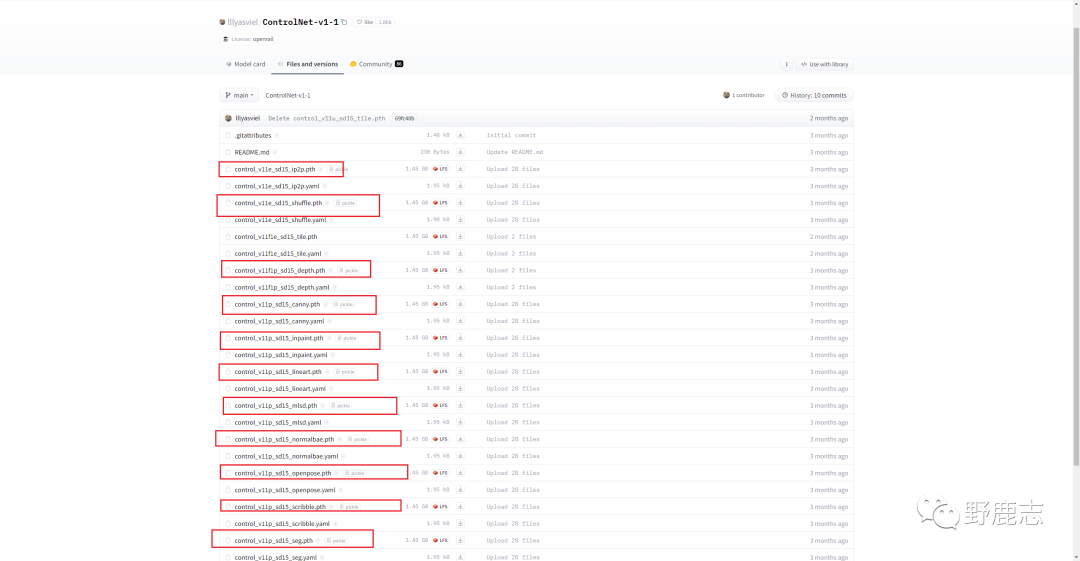
Task: Open pickle badge on control_v11p_sd15_lineart.pth
Action: pos(345,371)
